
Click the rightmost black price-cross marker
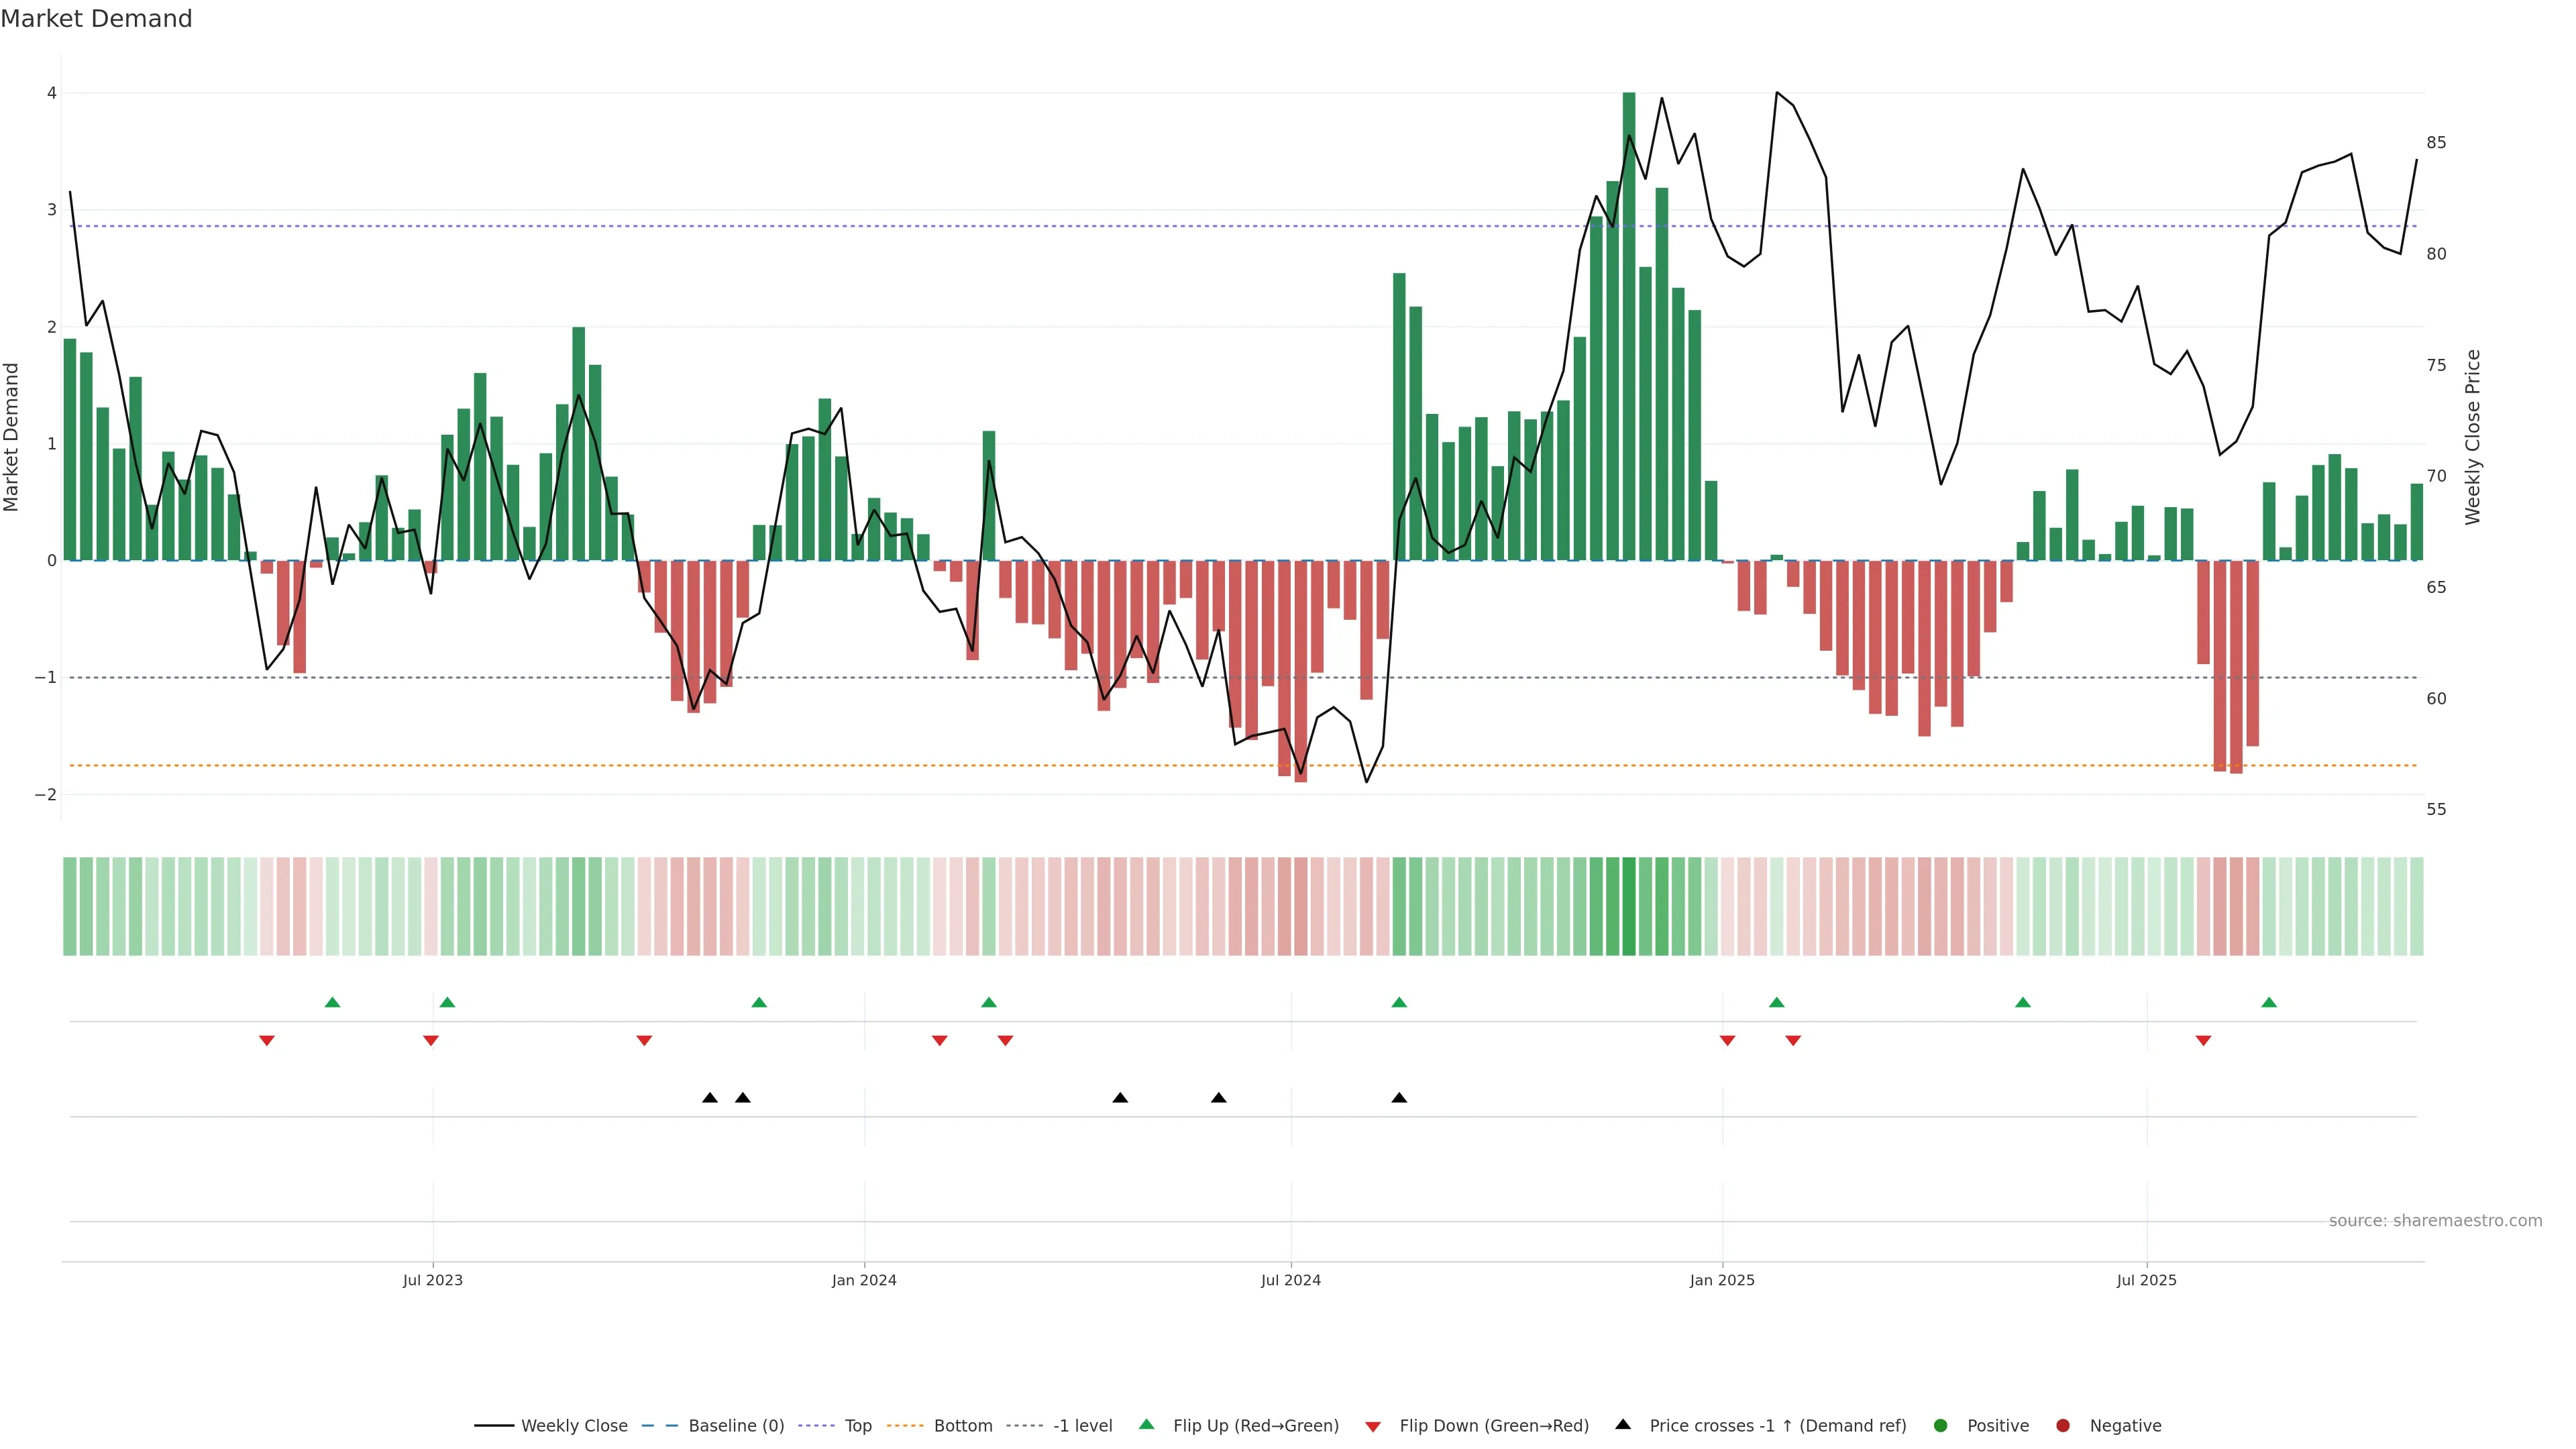point(1399,1098)
